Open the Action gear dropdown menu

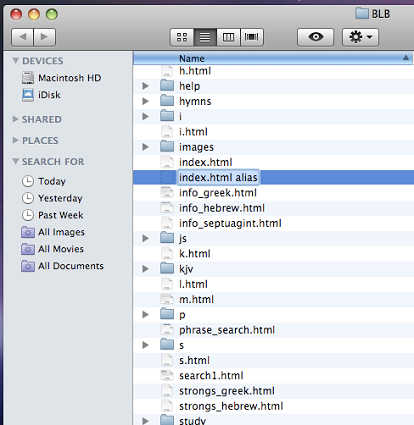coord(360,37)
